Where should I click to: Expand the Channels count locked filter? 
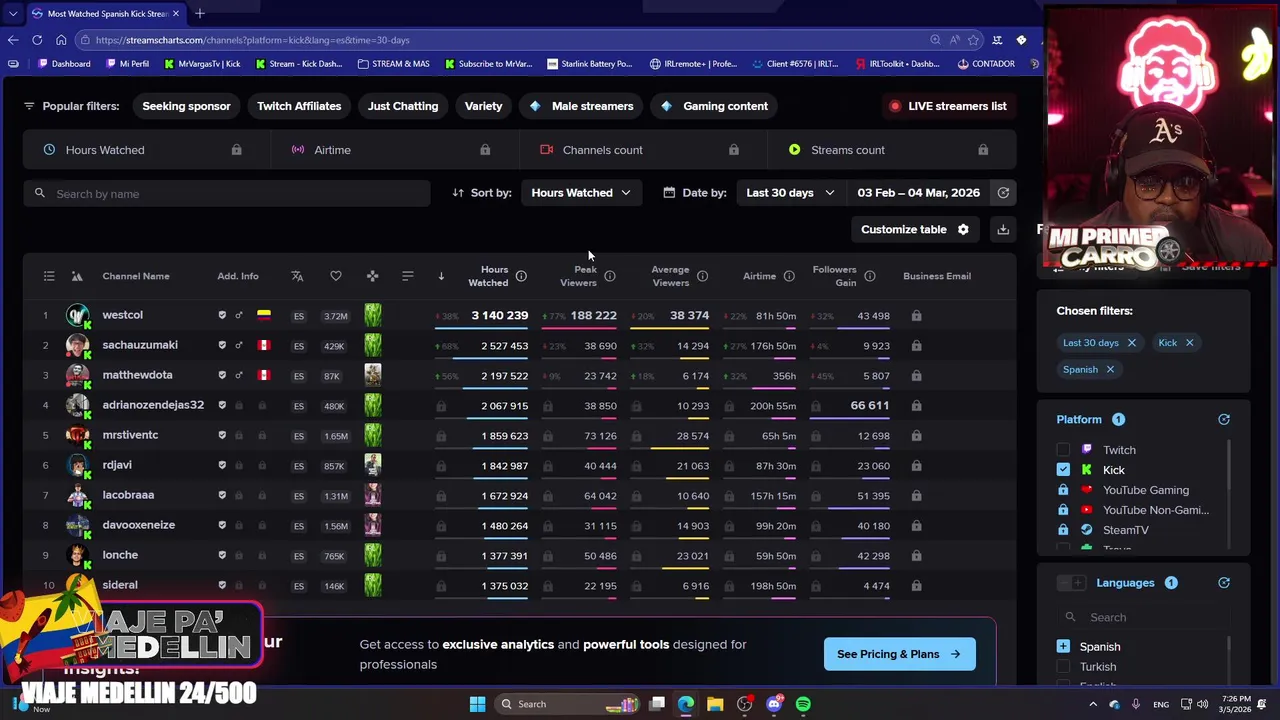pos(643,150)
